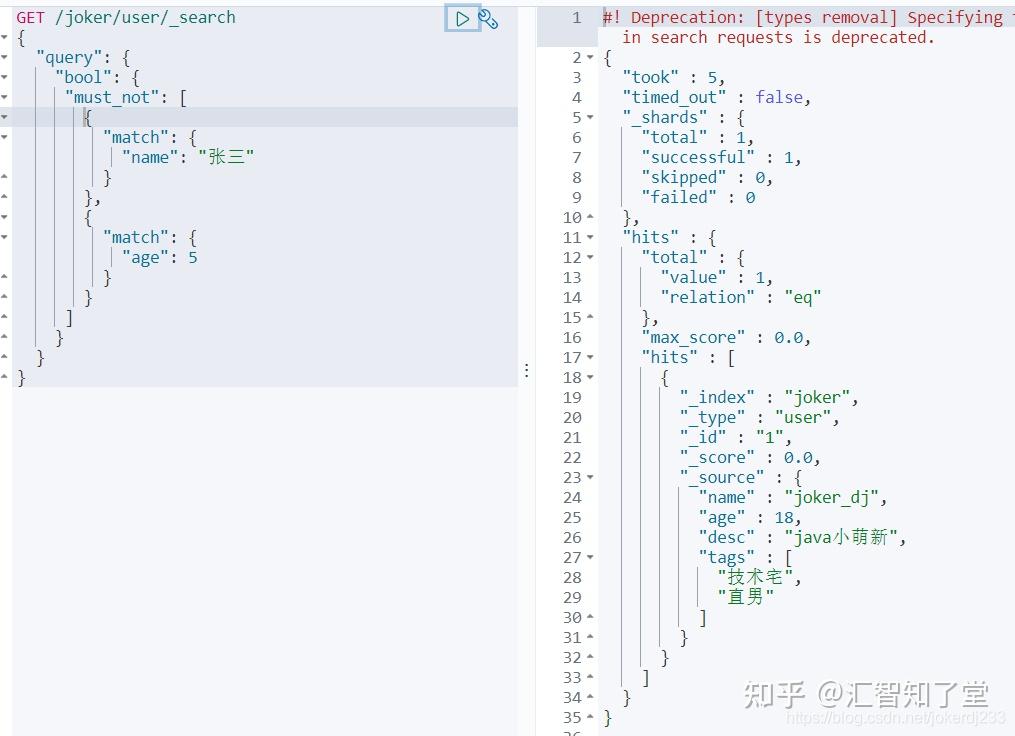
Task: Click the play icon to send the request
Action: (x=463, y=18)
